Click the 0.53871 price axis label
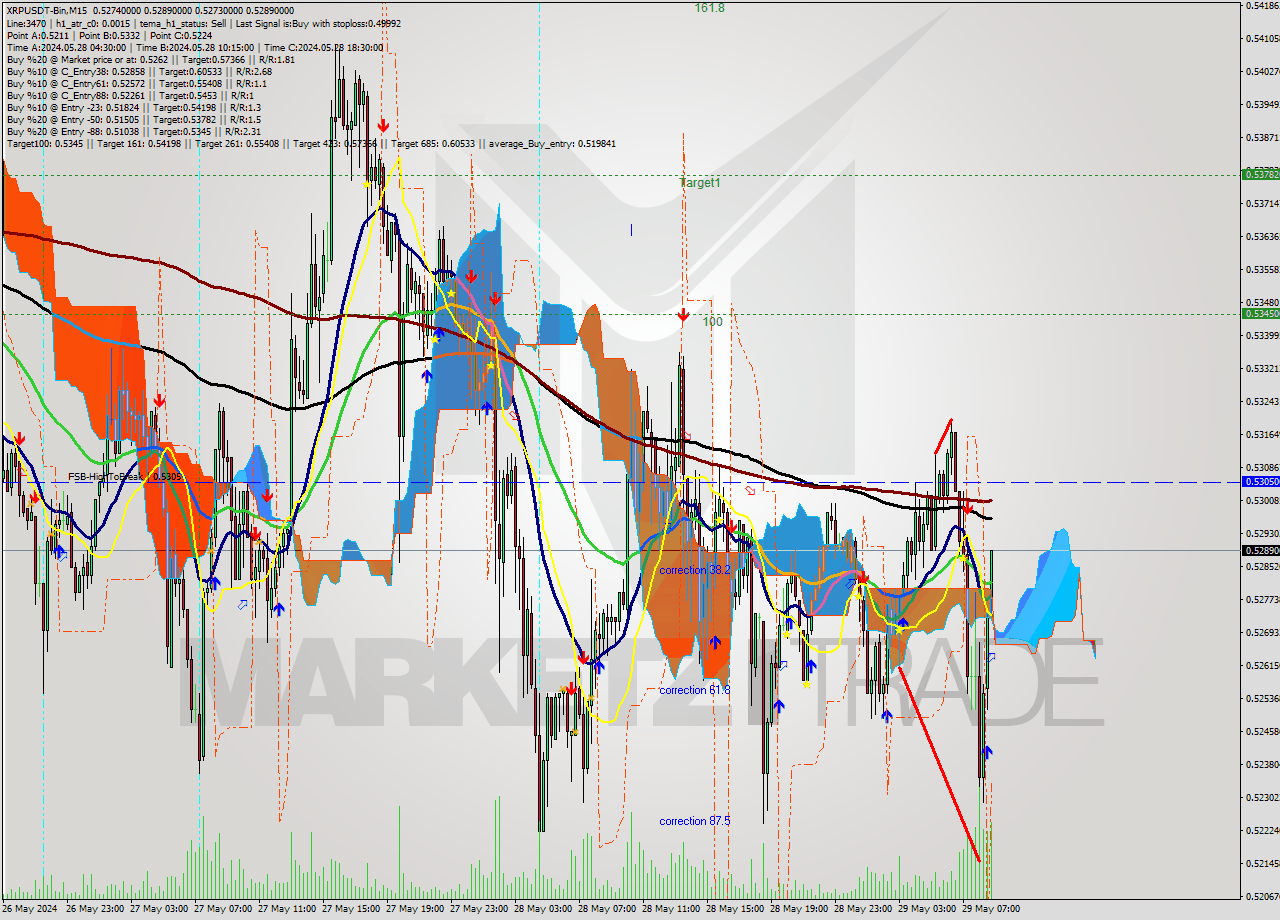Image resolution: width=1280 pixels, height=920 pixels. [1263, 137]
